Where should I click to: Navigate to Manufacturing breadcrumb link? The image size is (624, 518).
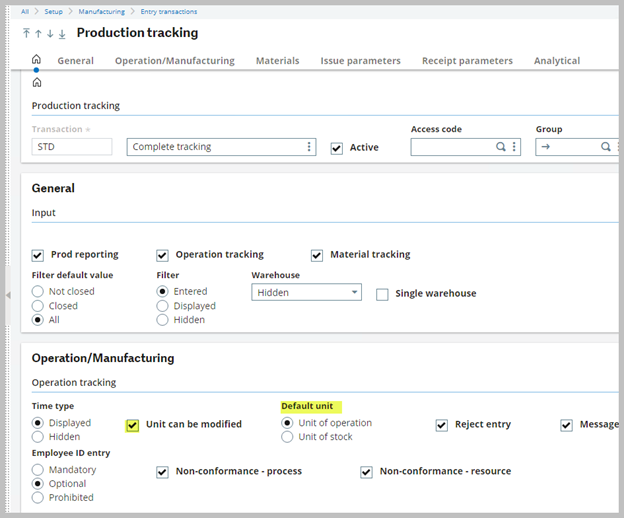coord(104,11)
